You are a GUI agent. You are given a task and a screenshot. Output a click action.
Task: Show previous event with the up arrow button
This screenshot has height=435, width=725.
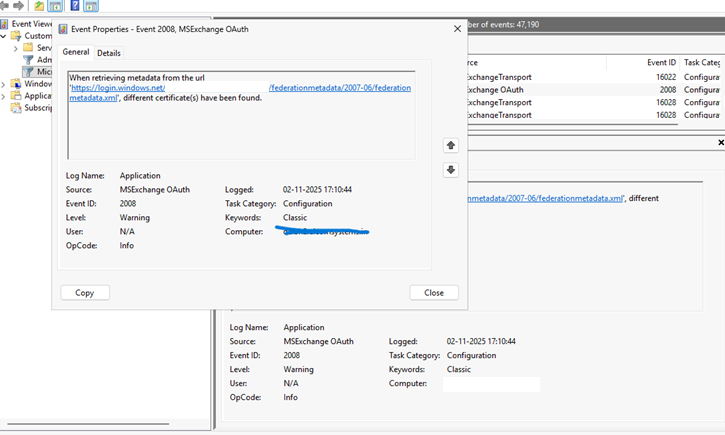tap(451, 145)
